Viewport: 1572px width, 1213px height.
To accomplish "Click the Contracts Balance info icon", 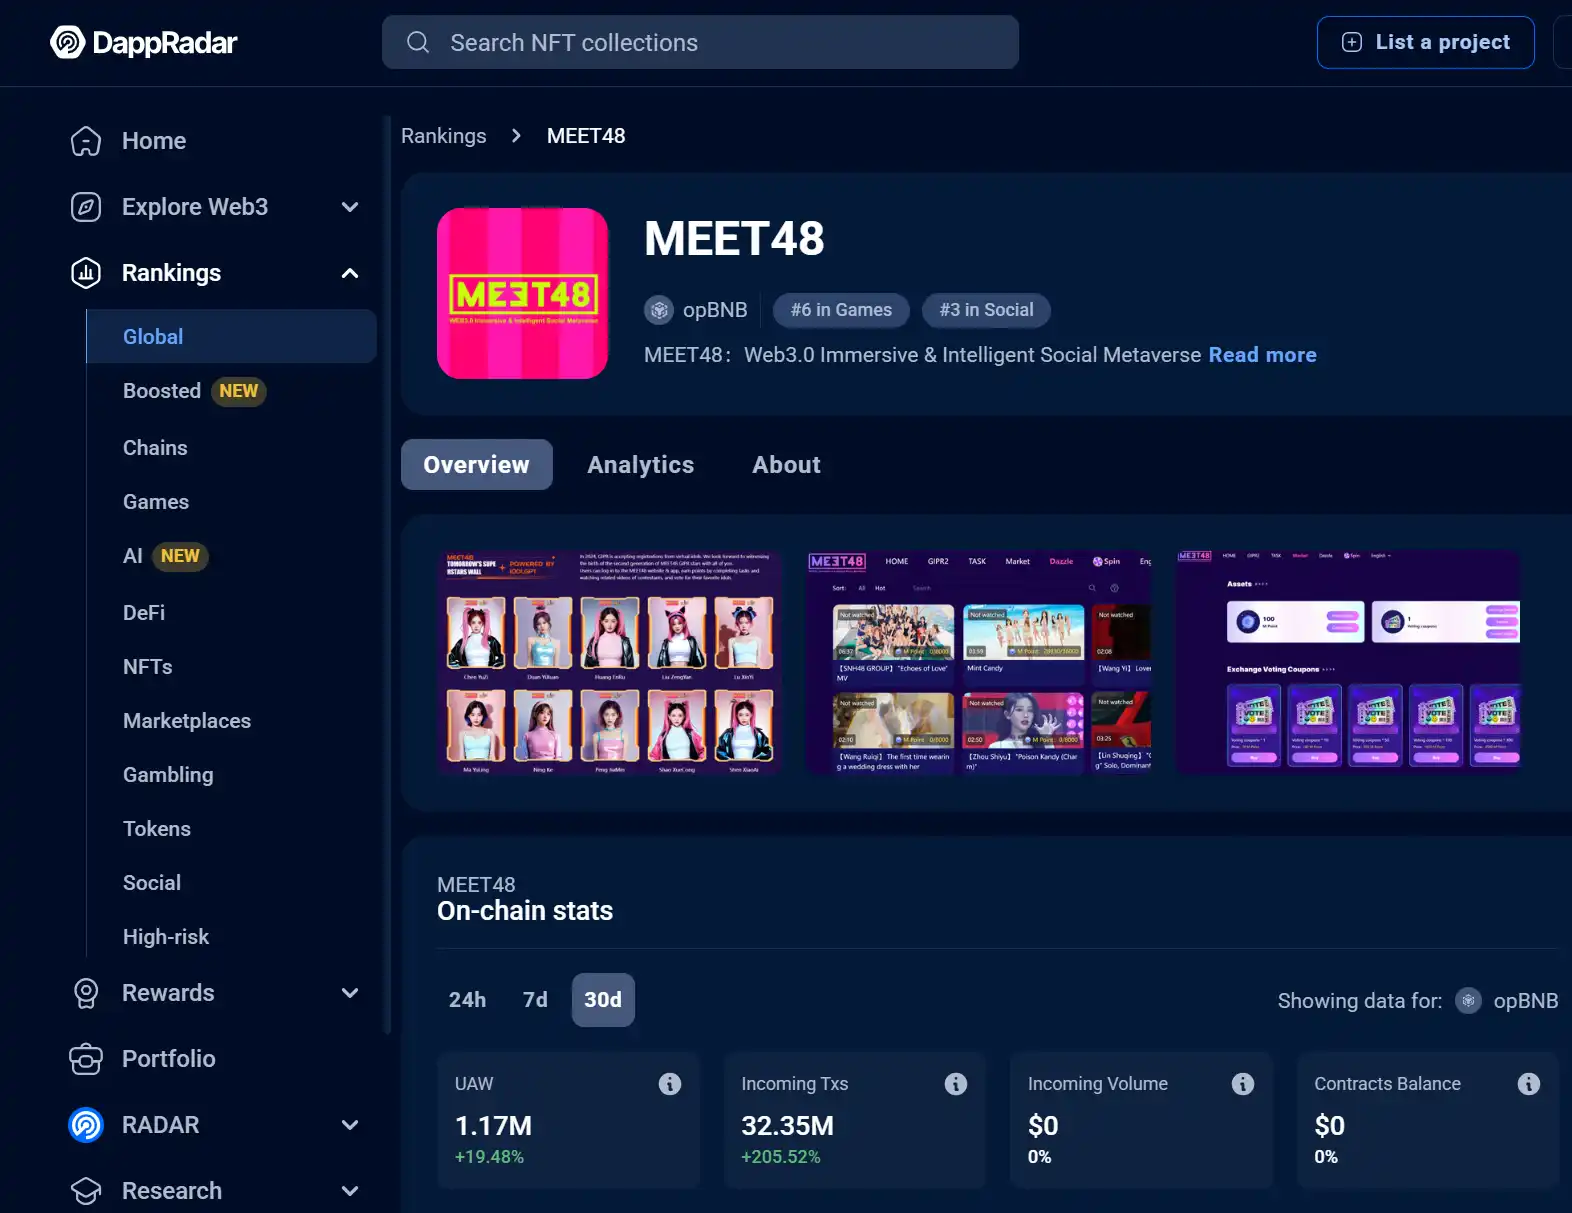I will 1529,1084.
